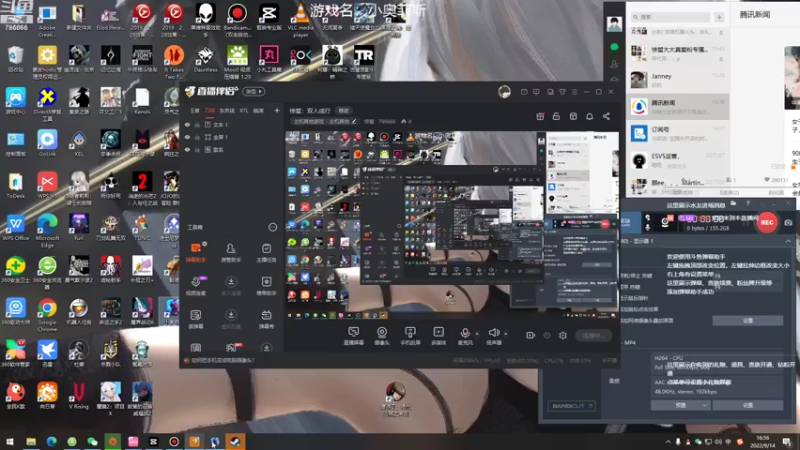
Task: Switch to first scene tab
Action: (195, 110)
